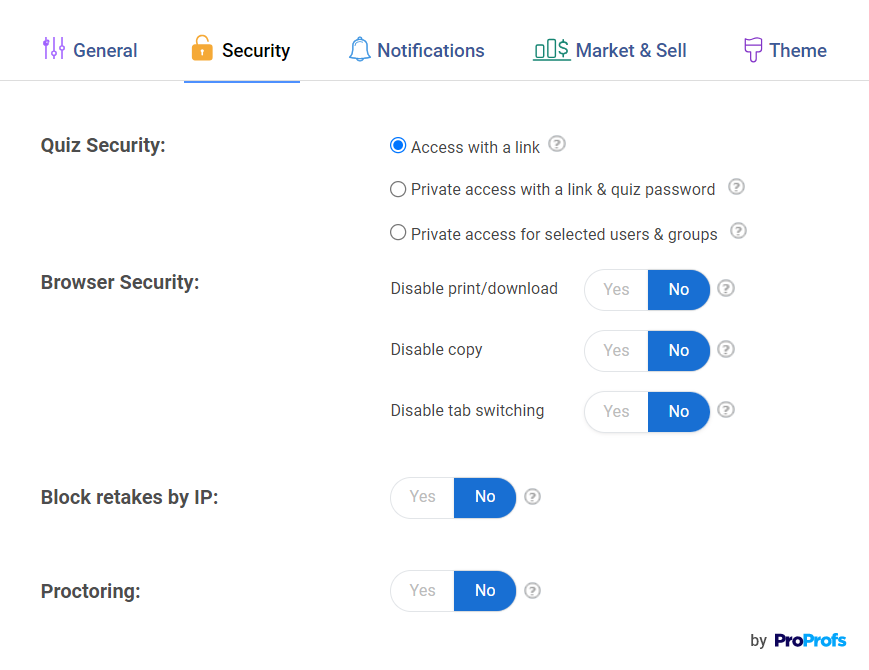869x670 pixels.
Task: Open help tooltip for Disable print/download
Action: [726, 288]
